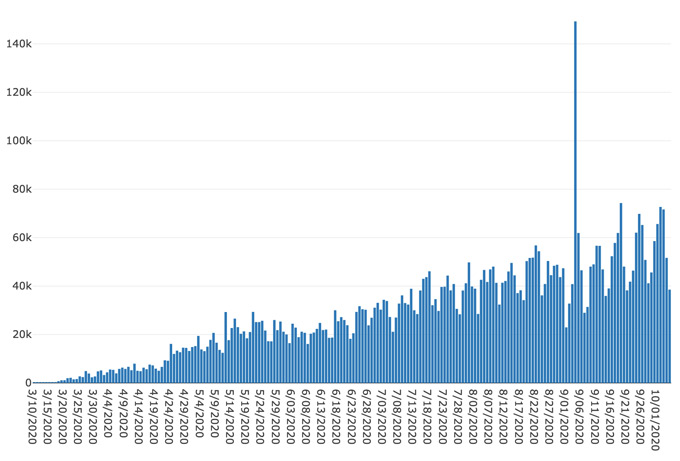Select the 10/01/2020 x-axis date label
The height and width of the screenshot is (461, 680).
pyautogui.click(x=654, y=419)
